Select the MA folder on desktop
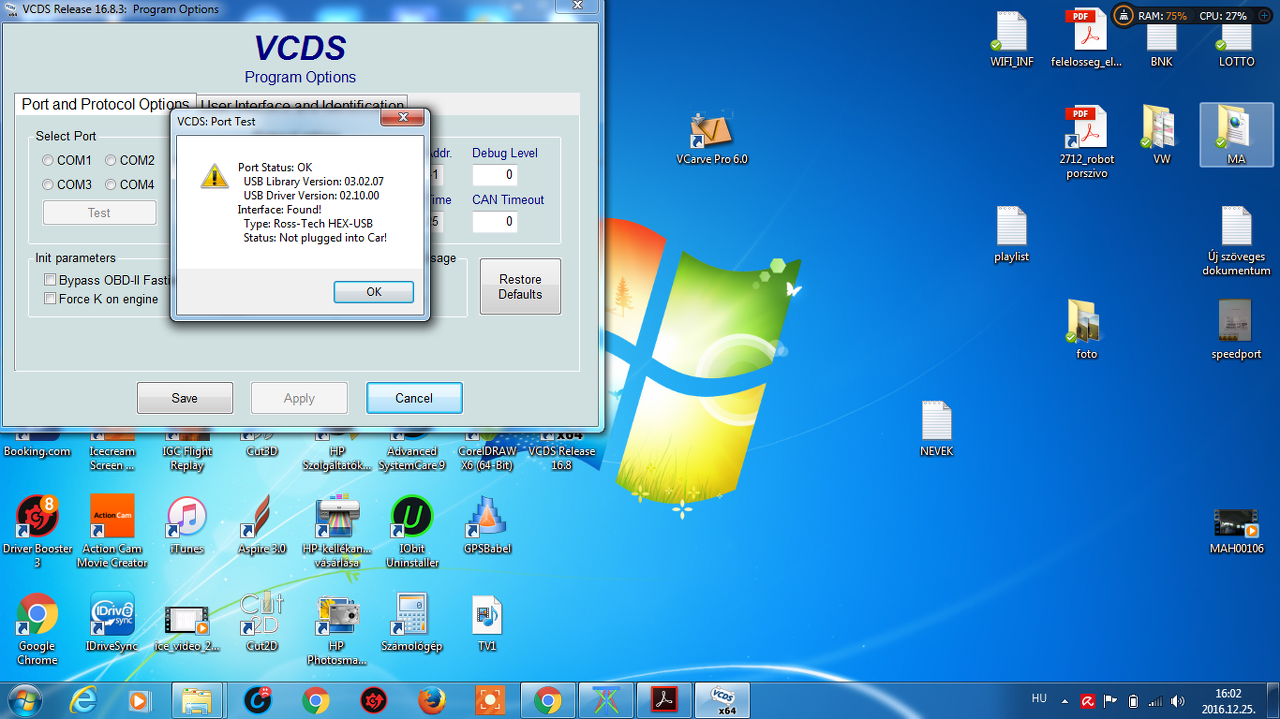1280x719 pixels. point(1237,135)
